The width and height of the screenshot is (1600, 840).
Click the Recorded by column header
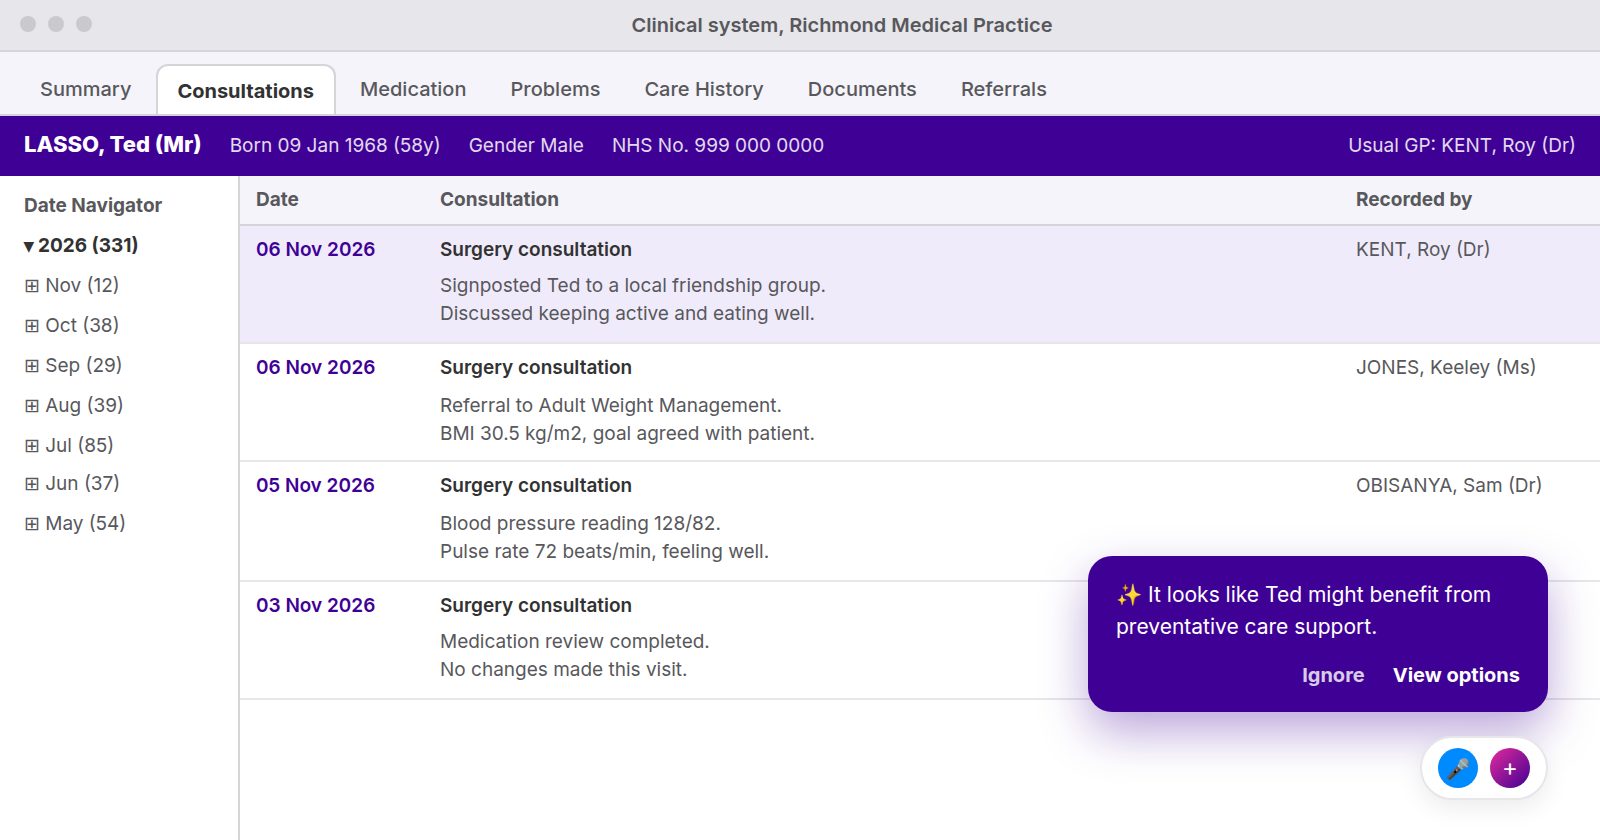(x=1414, y=199)
